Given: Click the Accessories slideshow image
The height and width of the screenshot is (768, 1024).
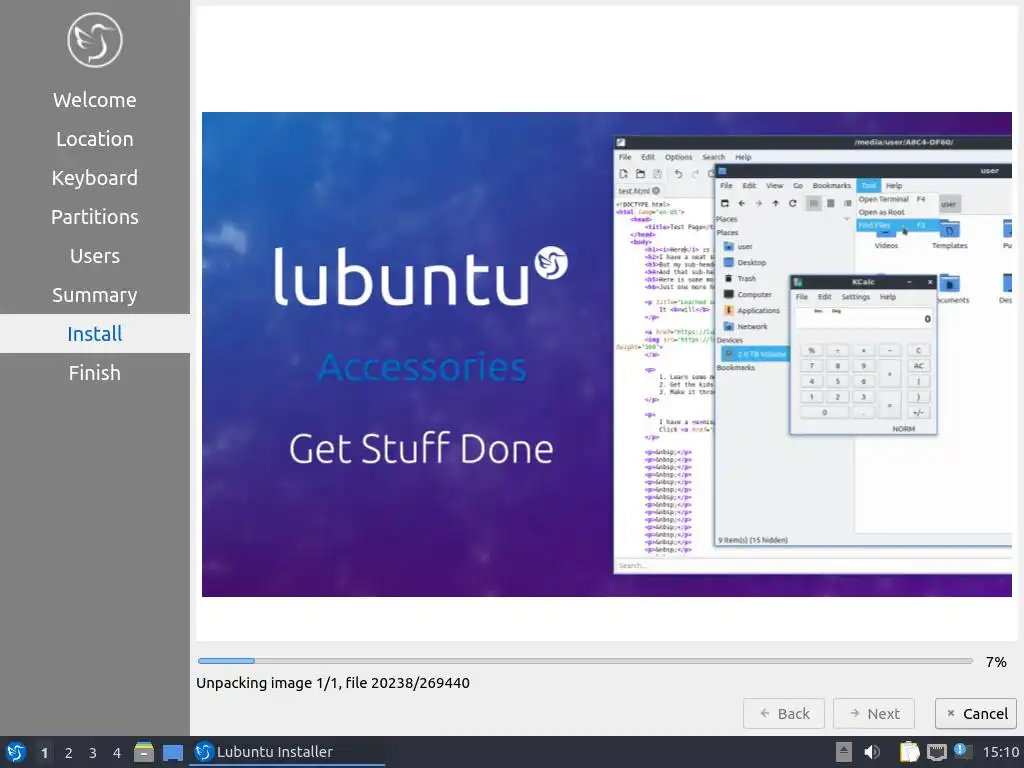Looking at the screenshot, I should coord(607,354).
